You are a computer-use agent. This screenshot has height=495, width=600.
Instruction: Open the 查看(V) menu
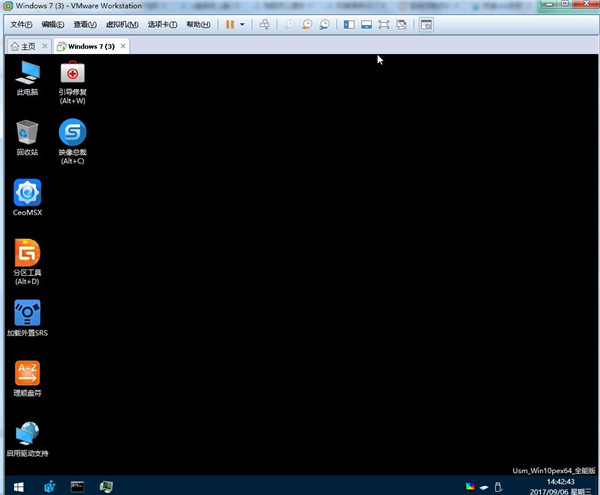(85, 24)
